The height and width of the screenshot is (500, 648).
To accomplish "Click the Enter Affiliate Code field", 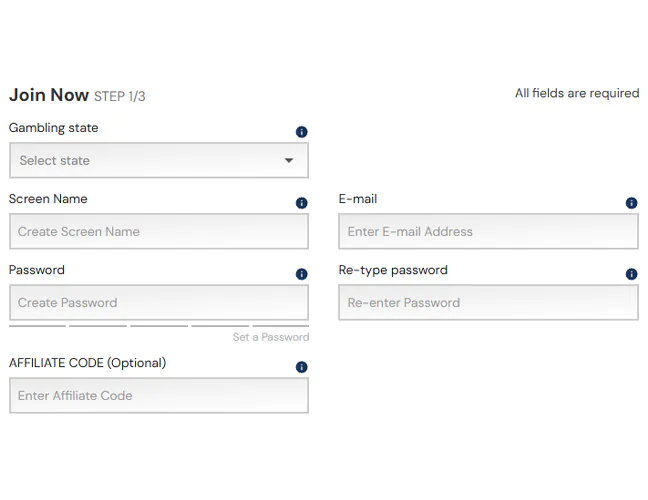I will coord(158,396).
